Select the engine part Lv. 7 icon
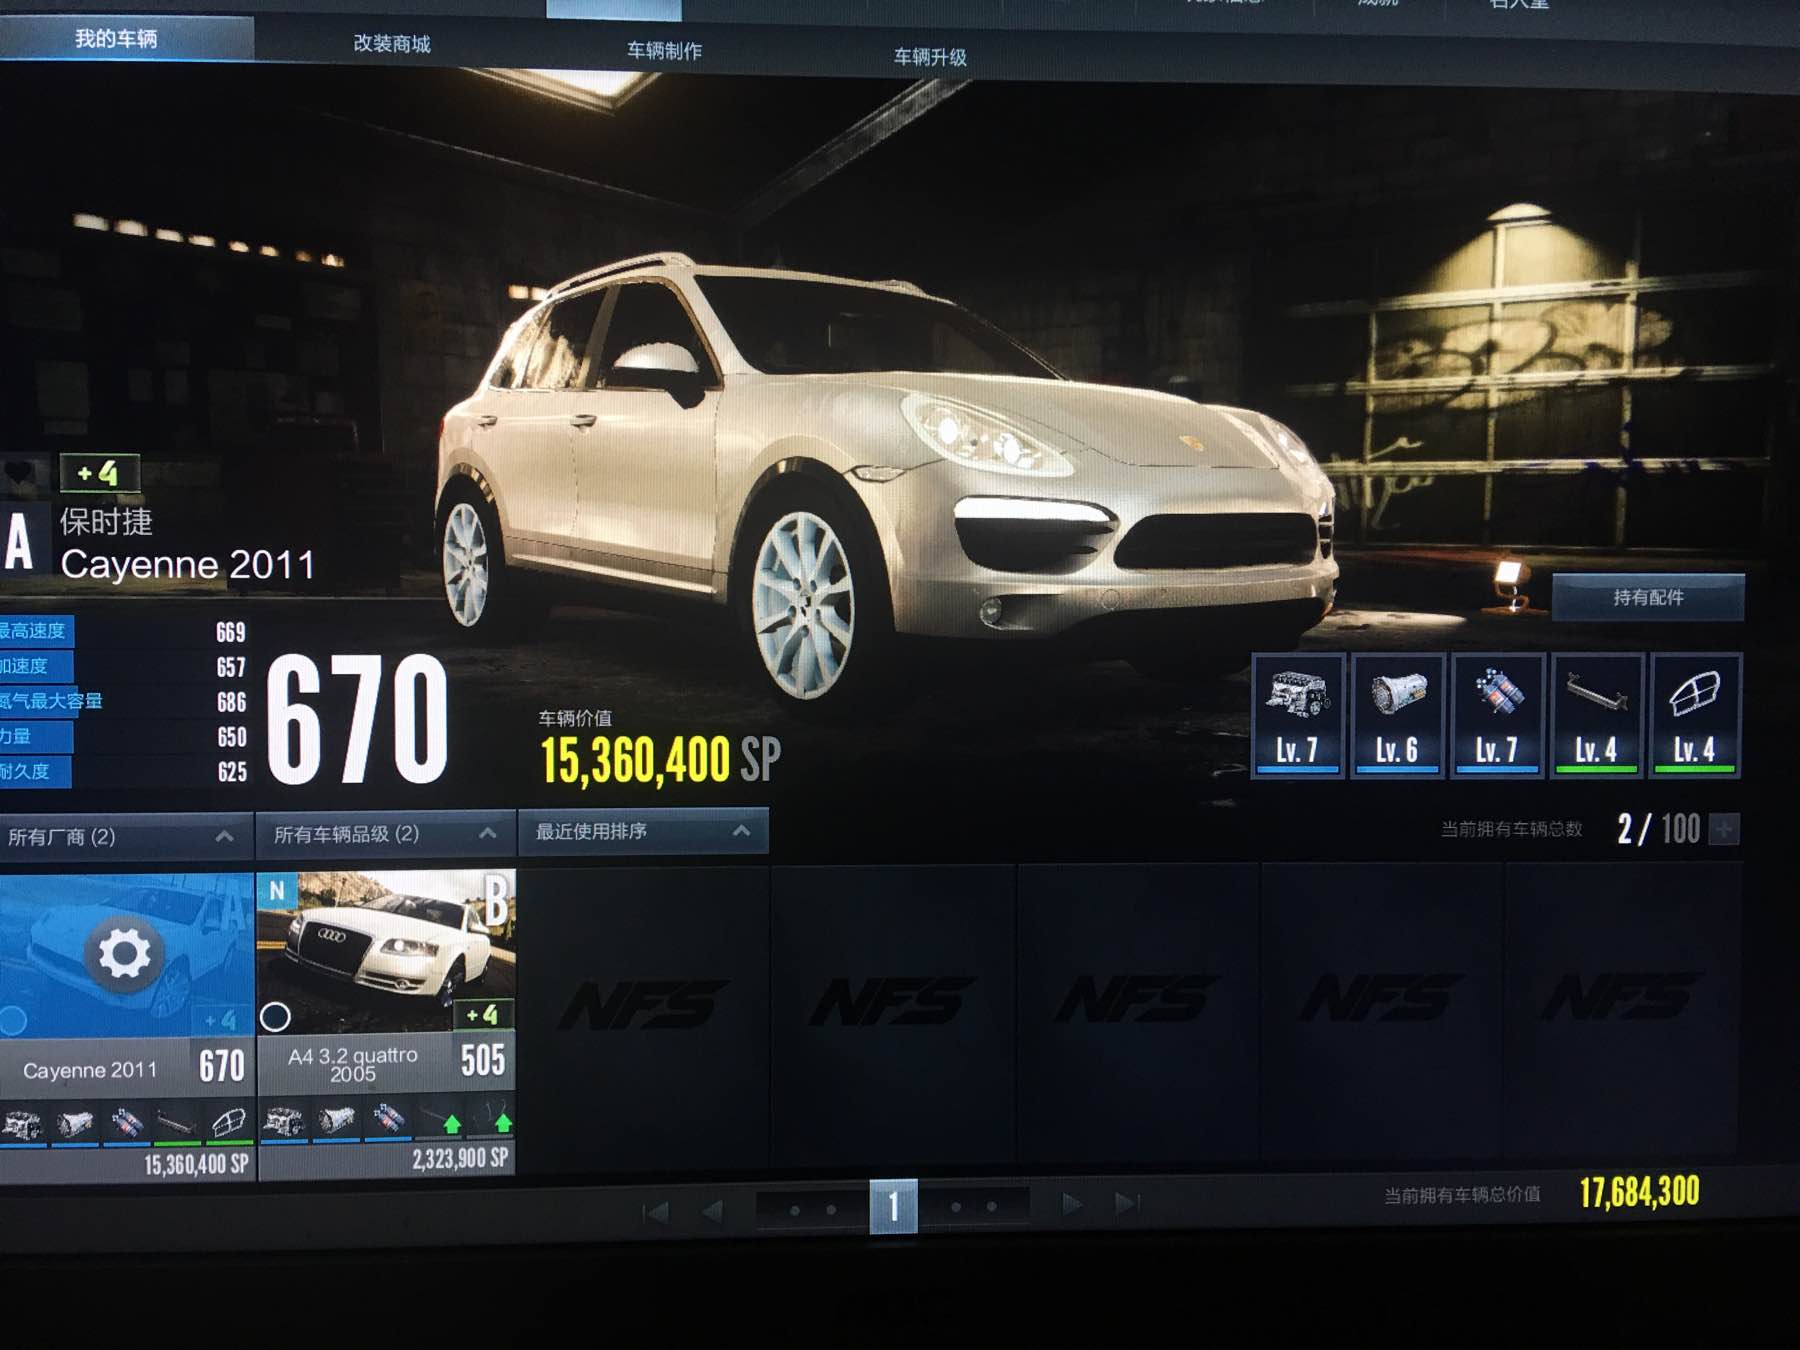1800x1350 pixels. (x=1297, y=715)
